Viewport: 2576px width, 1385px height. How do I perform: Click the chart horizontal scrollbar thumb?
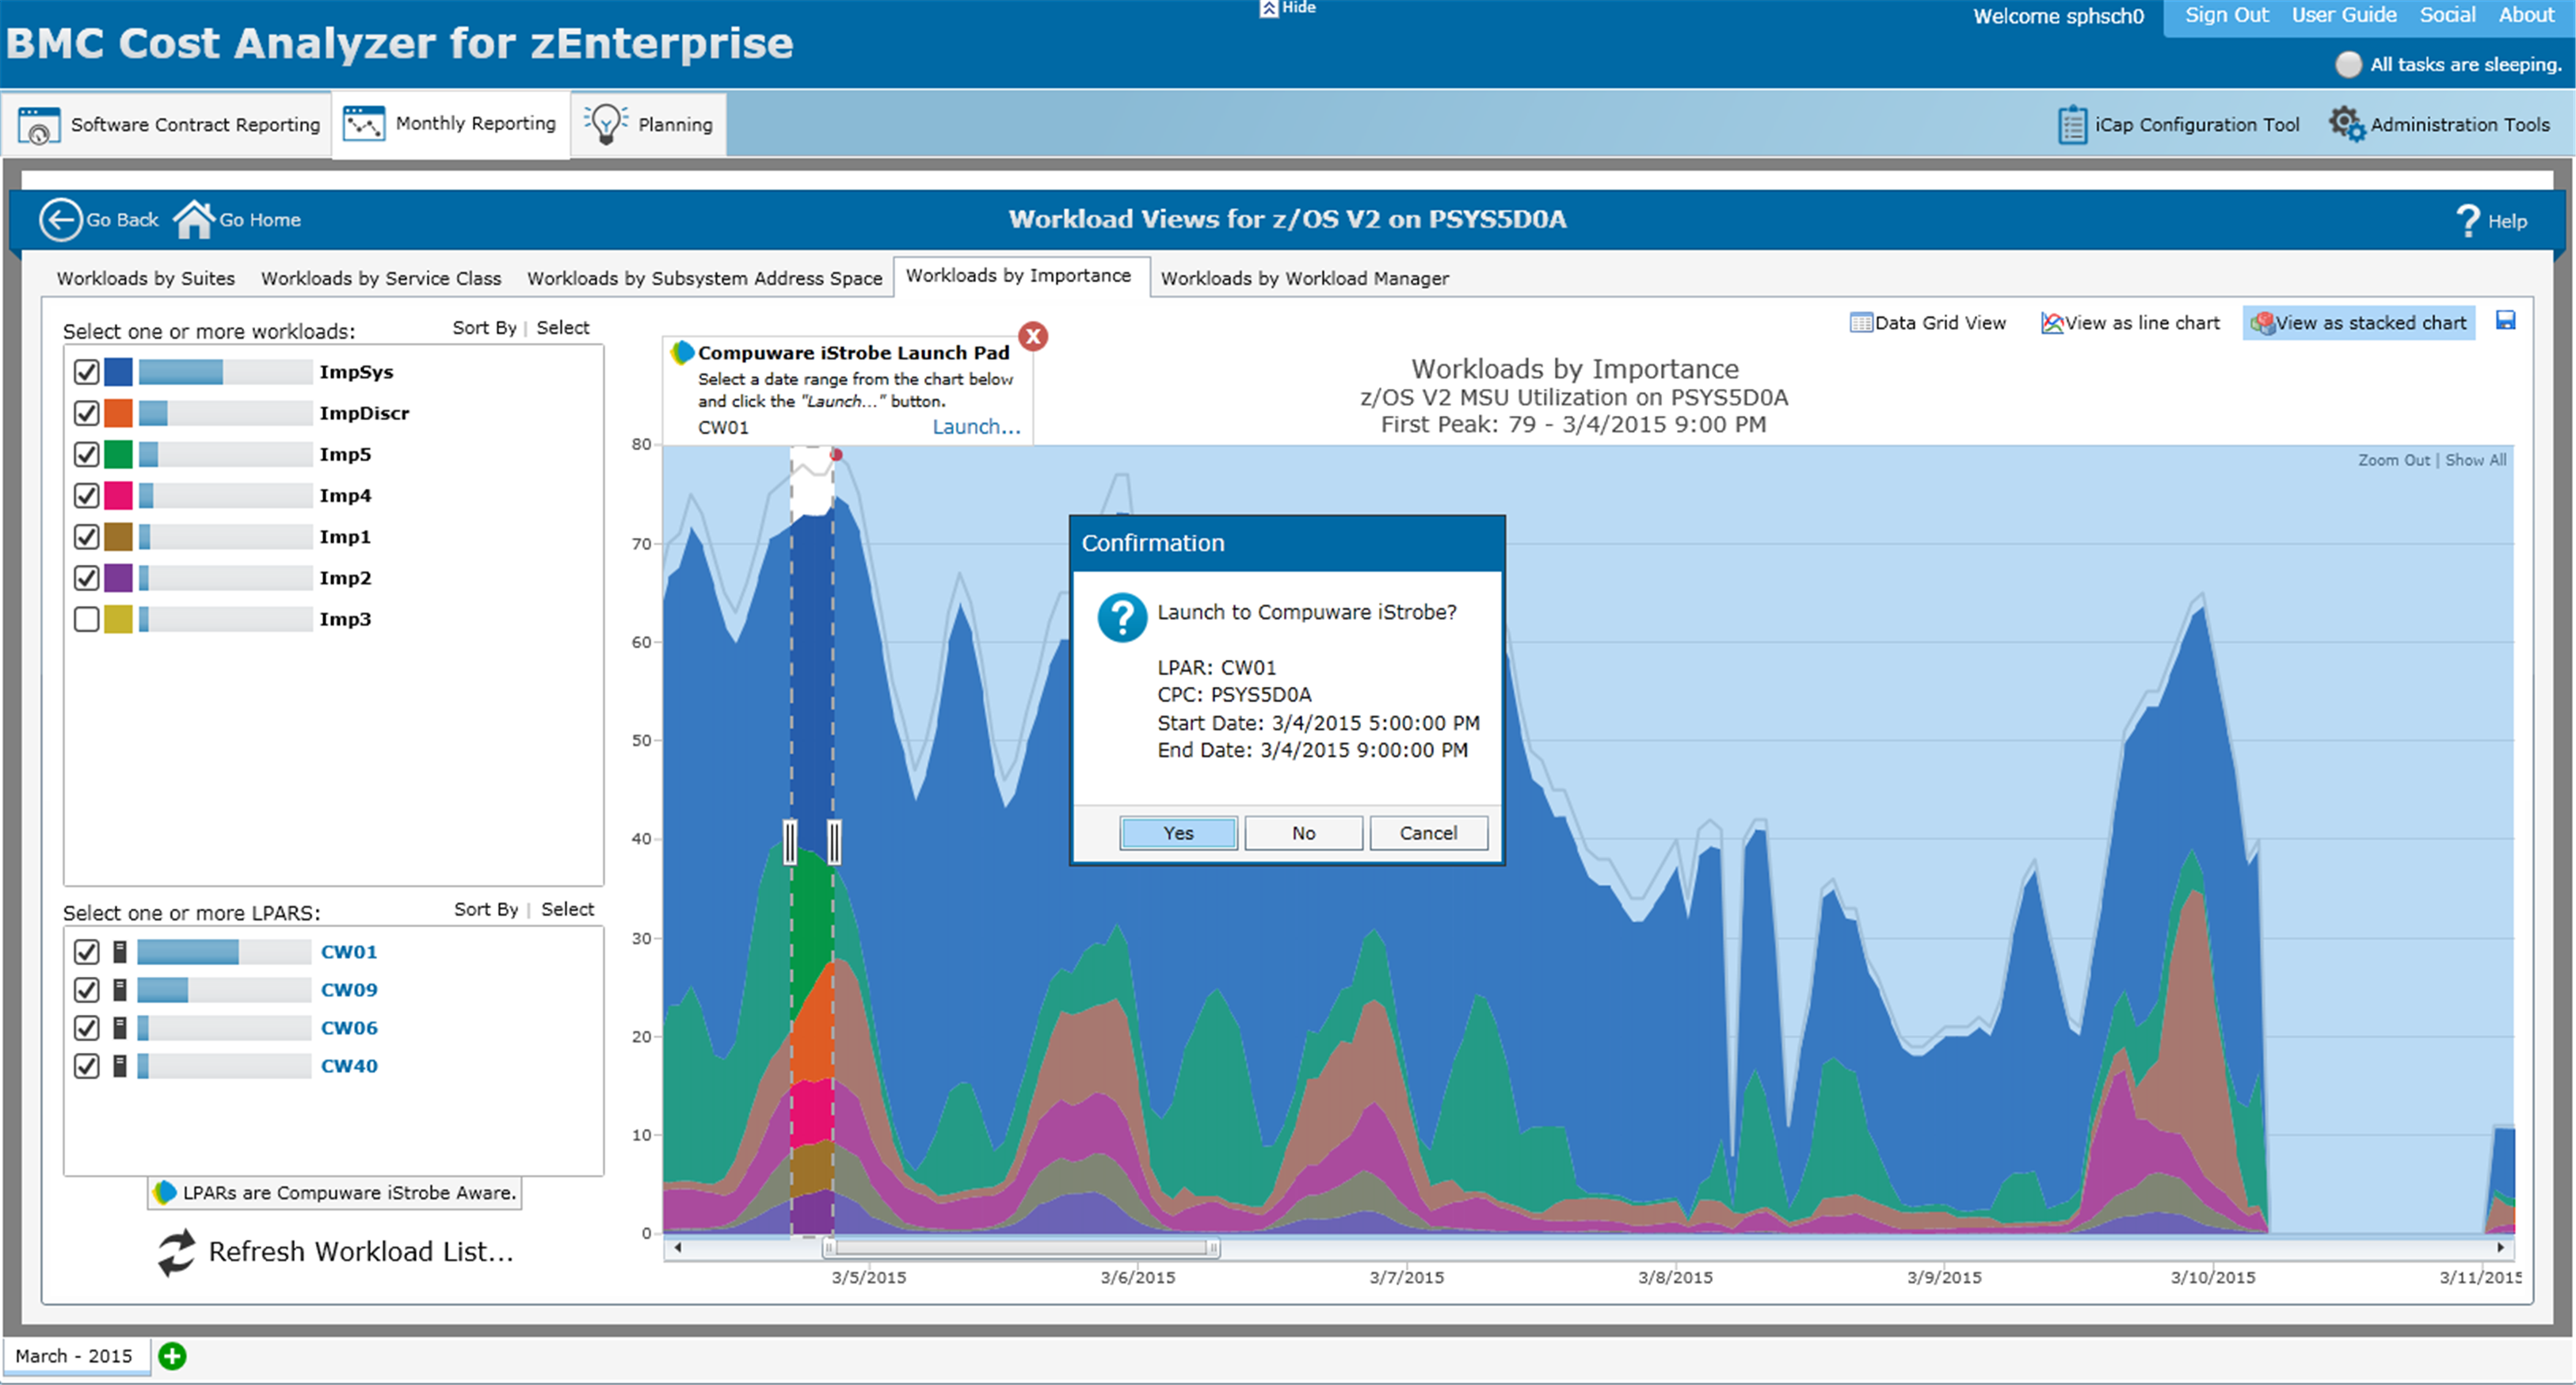pyautogui.click(x=1020, y=1247)
